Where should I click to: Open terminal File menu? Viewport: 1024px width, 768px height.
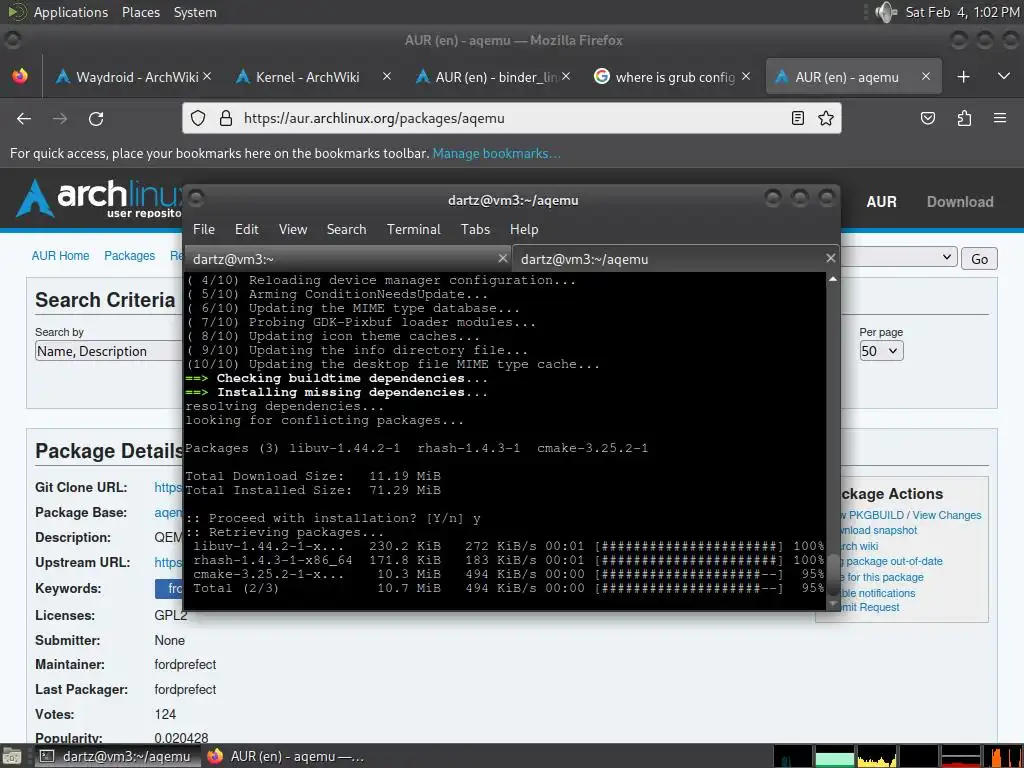(x=204, y=229)
